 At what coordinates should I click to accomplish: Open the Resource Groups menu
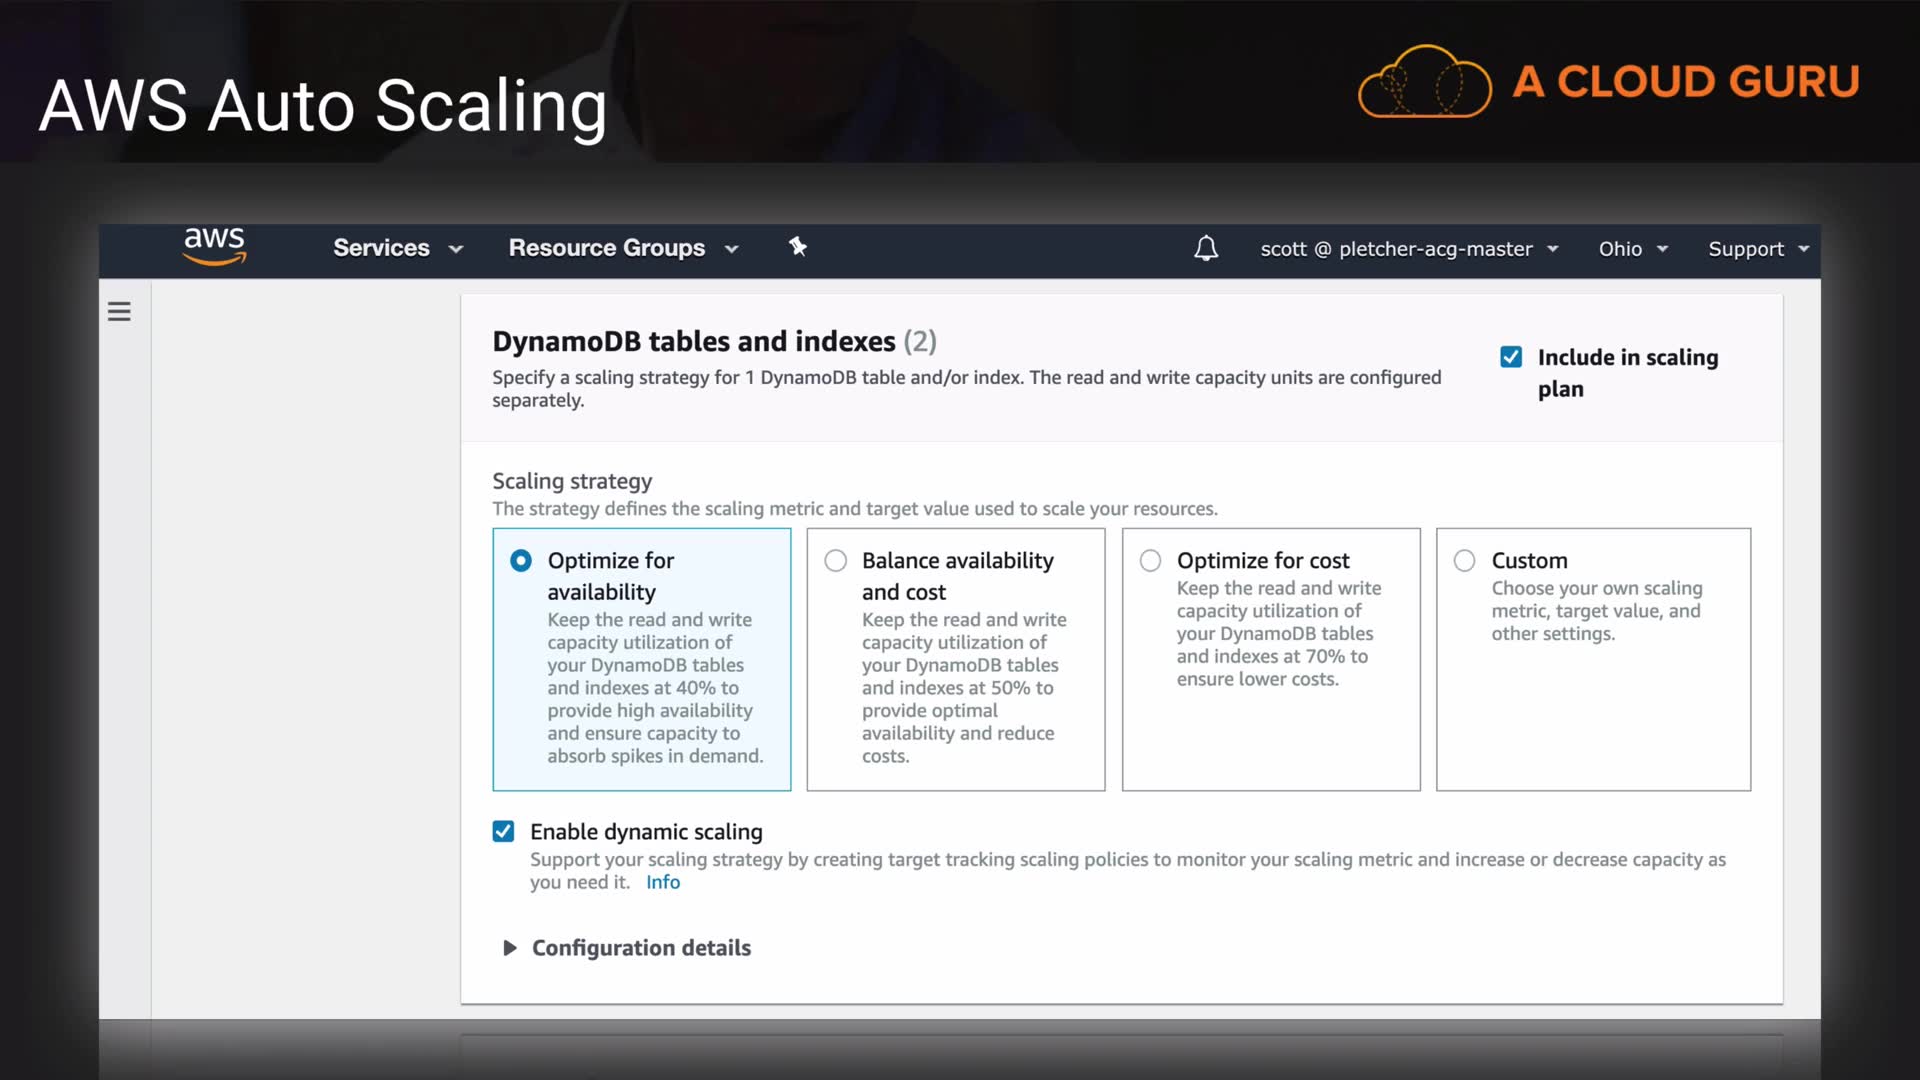click(622, 248)
